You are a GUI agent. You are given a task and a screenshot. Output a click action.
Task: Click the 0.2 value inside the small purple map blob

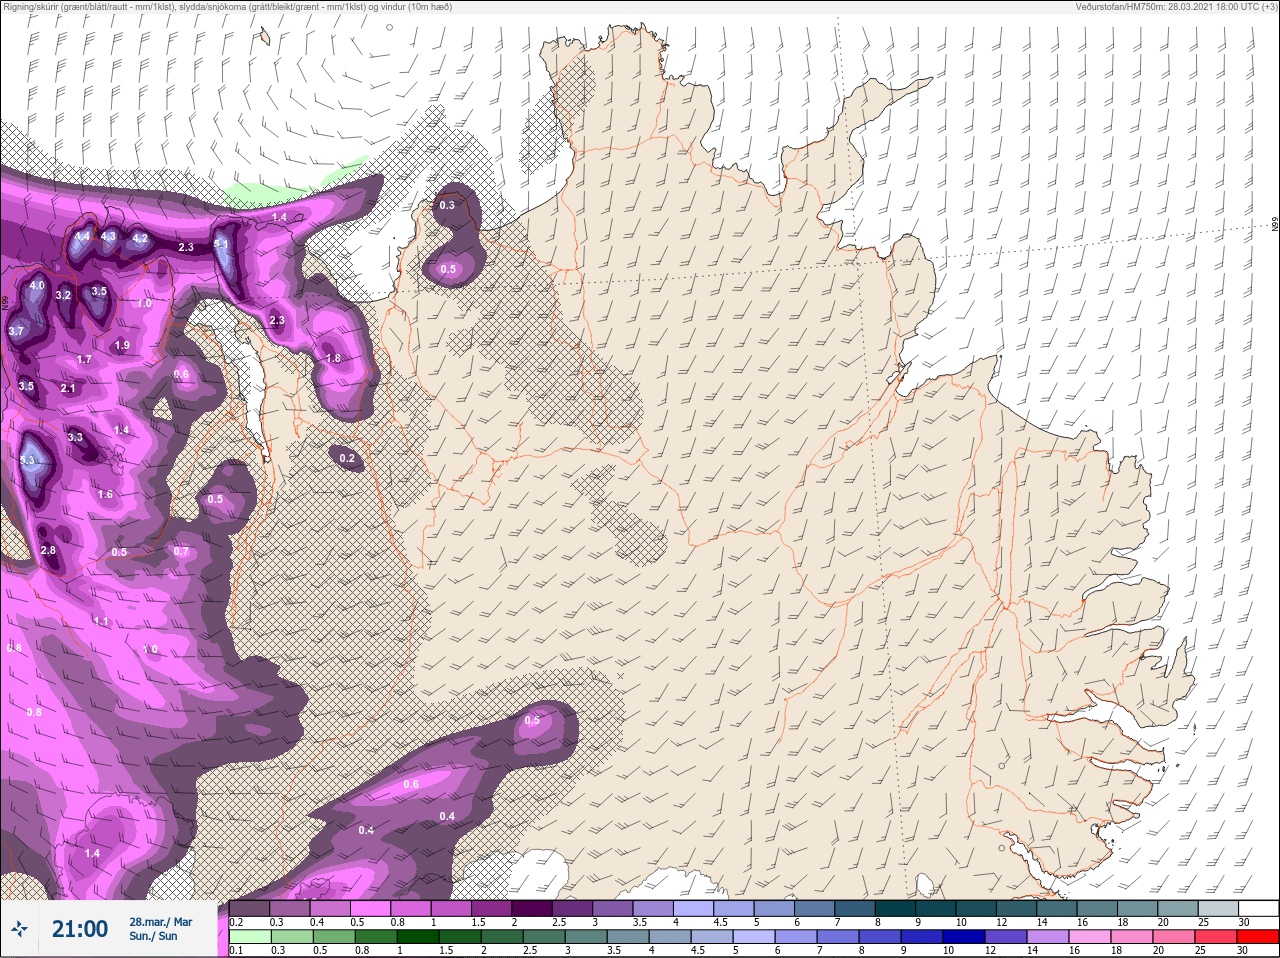pyautogui.click(x=347, y=458)
